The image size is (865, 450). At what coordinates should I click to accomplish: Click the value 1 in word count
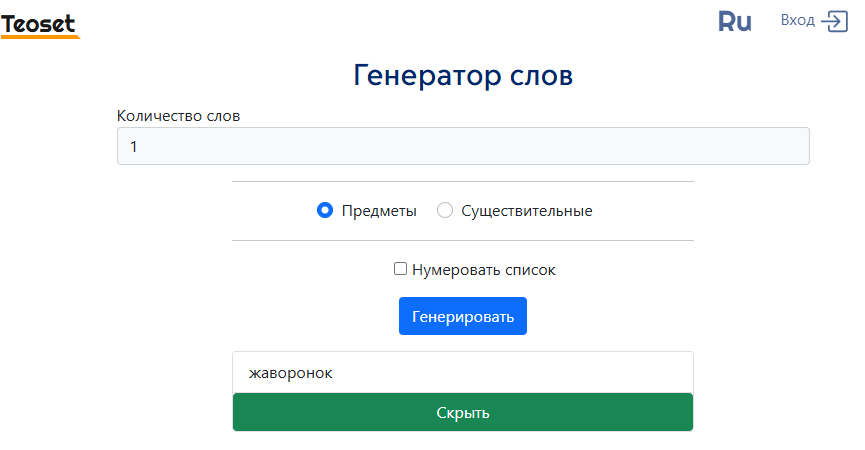pos(134,147)
